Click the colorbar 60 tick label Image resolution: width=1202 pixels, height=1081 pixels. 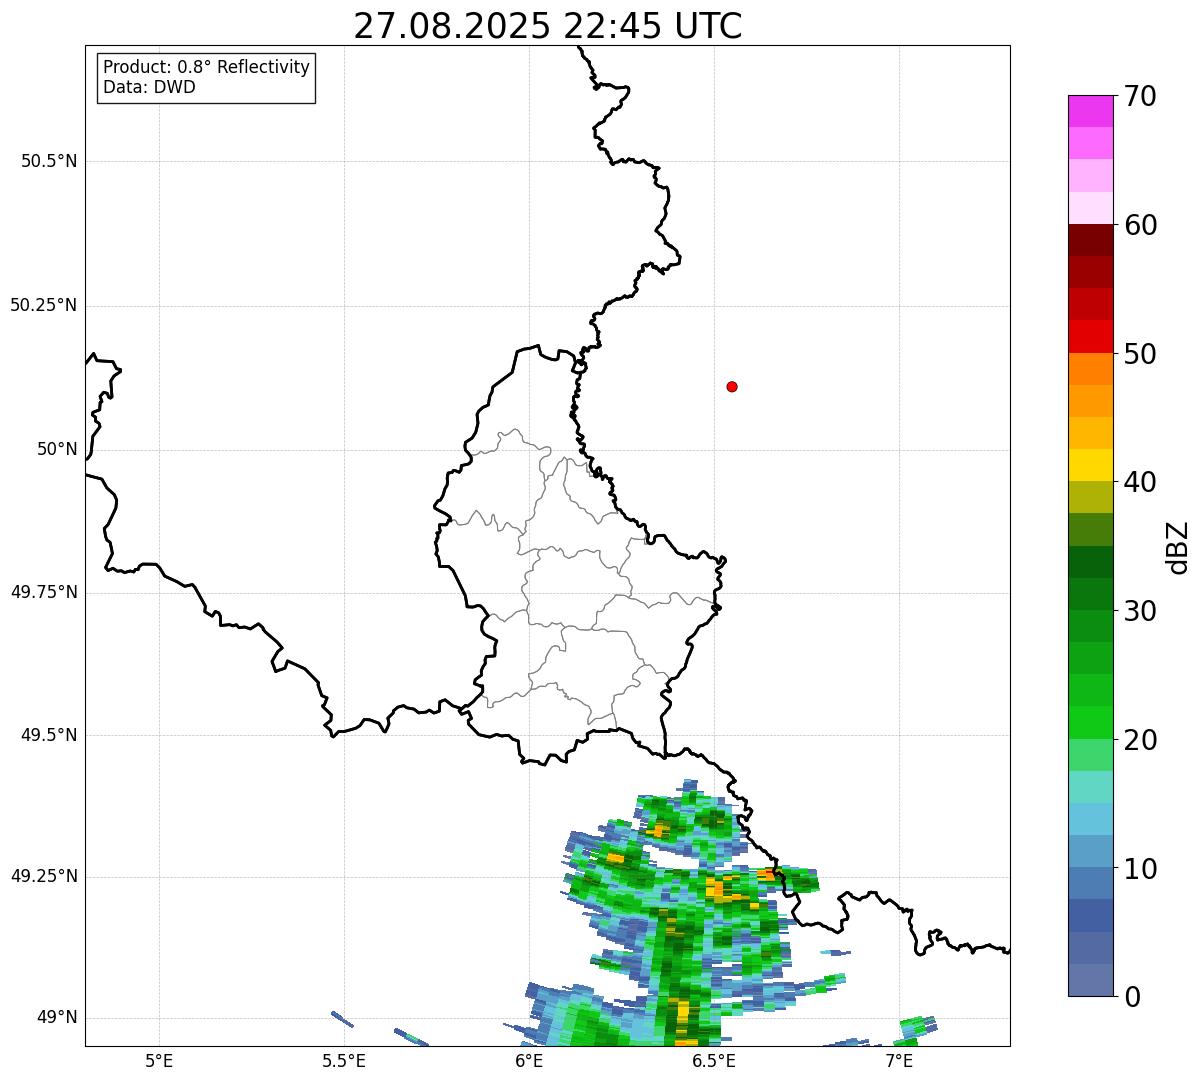click(1140, 225)
